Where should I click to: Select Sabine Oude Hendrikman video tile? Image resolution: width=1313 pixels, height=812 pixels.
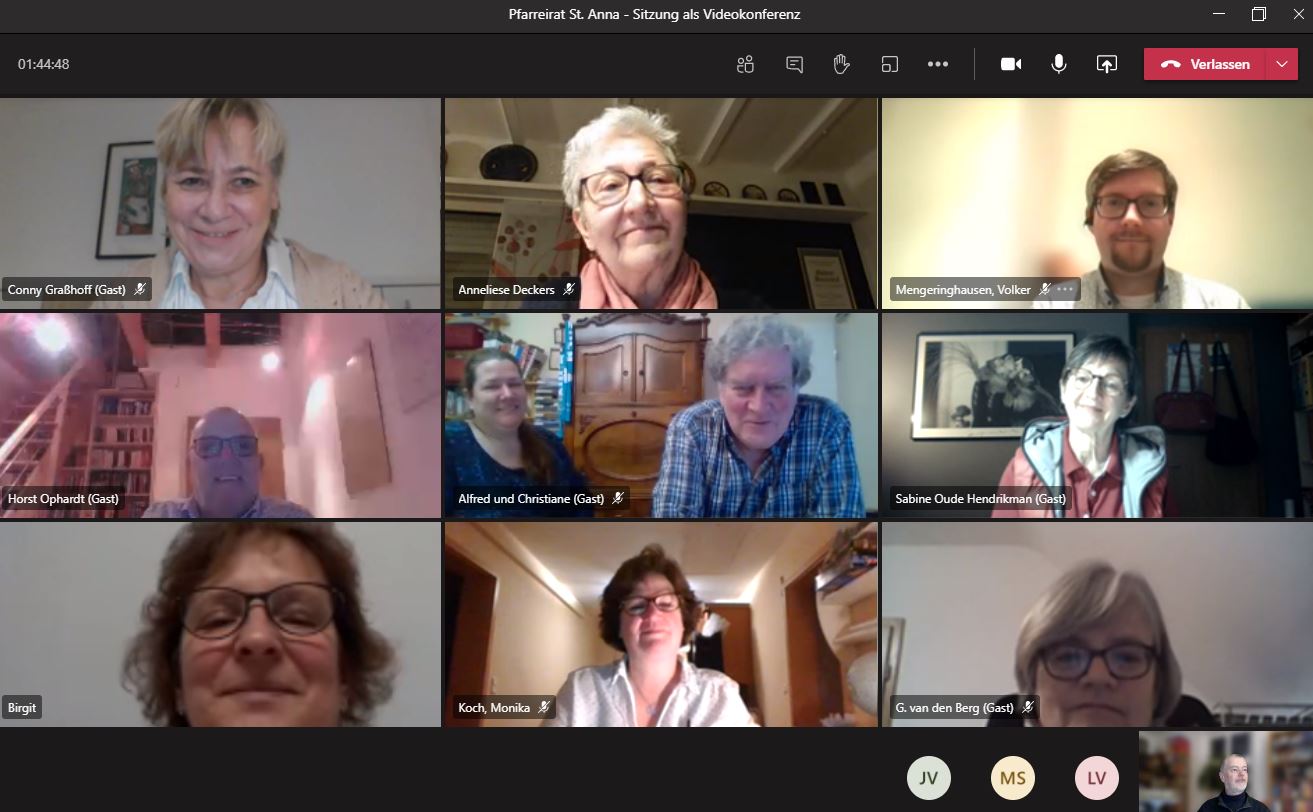(x=1097, y=415)
